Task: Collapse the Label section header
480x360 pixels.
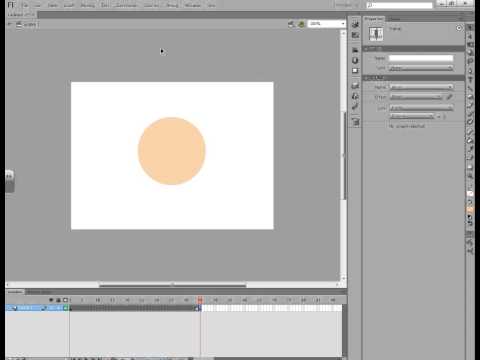Action: tap(413, 49)
